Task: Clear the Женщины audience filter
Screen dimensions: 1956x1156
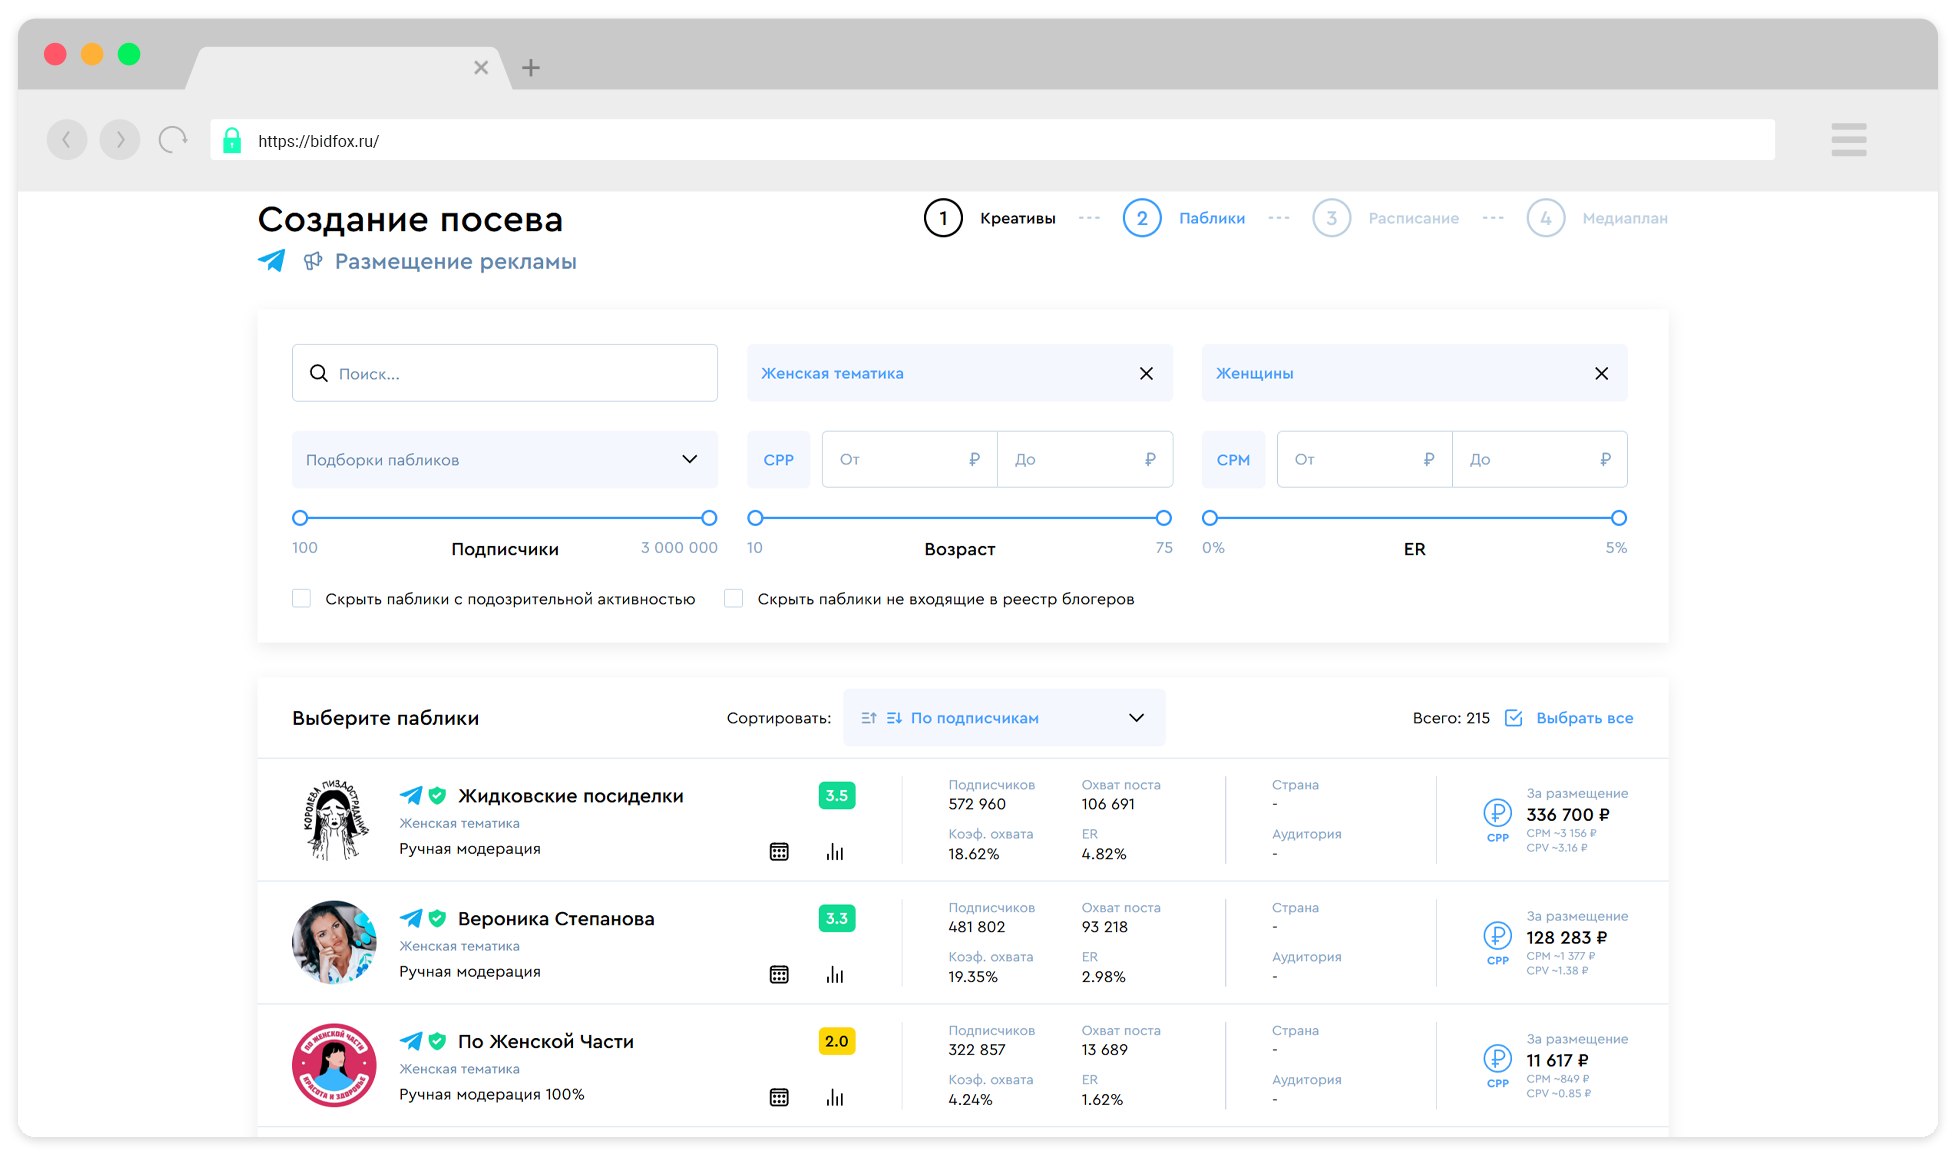Action: tap(1601, 373)
